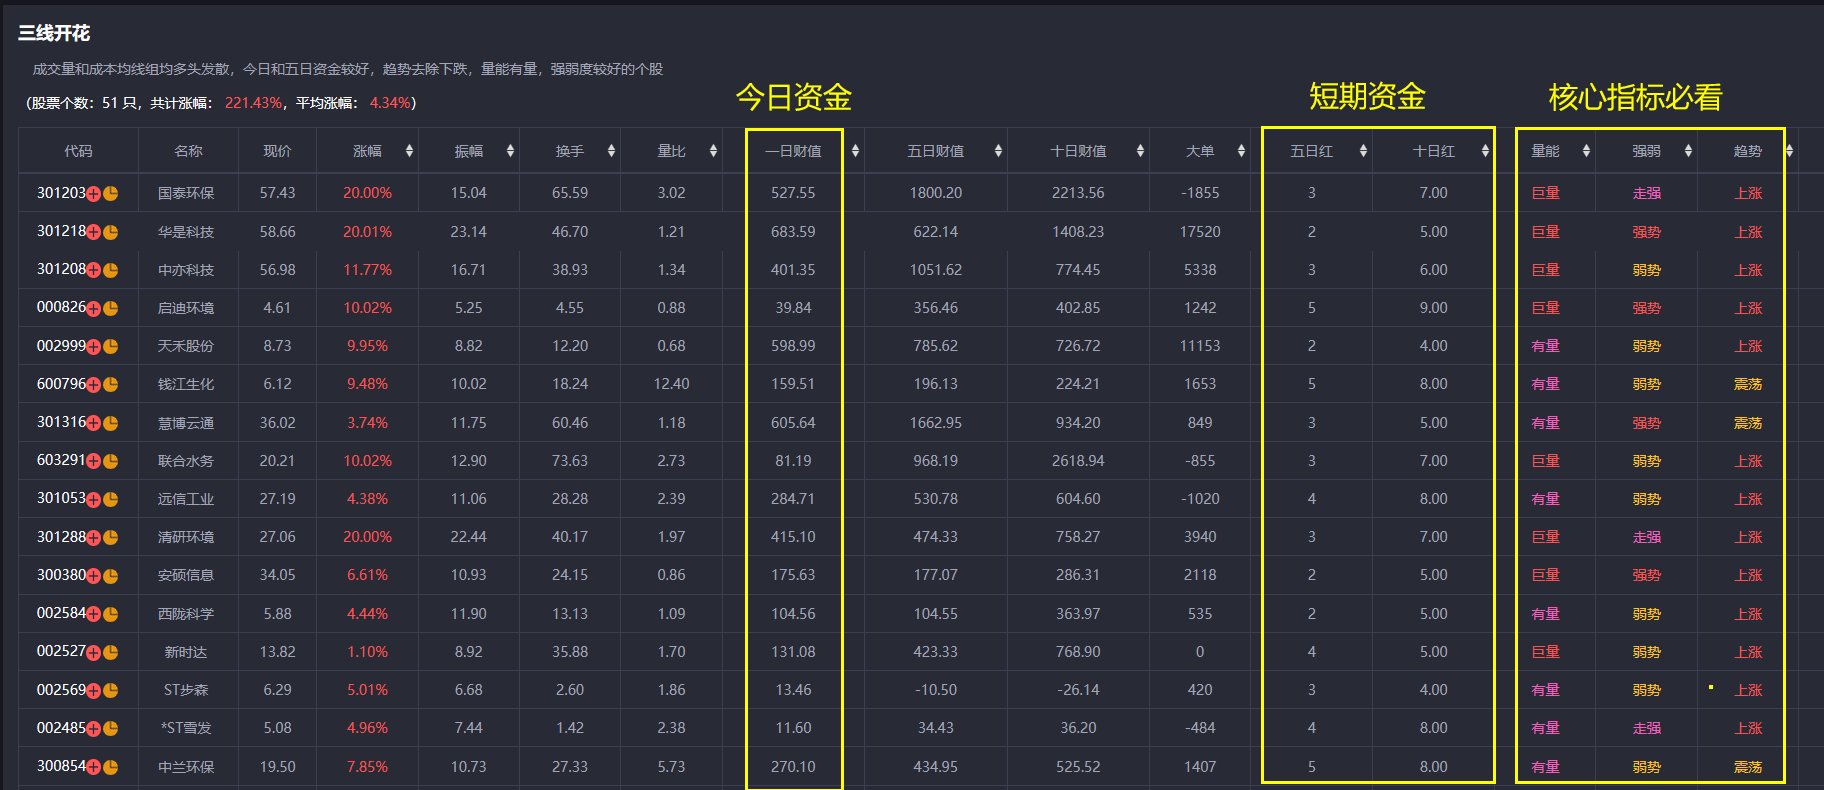Screen dimensions: 1824x790
Task: Click the orange pie icon beside 301203
Action: [111, 194]
